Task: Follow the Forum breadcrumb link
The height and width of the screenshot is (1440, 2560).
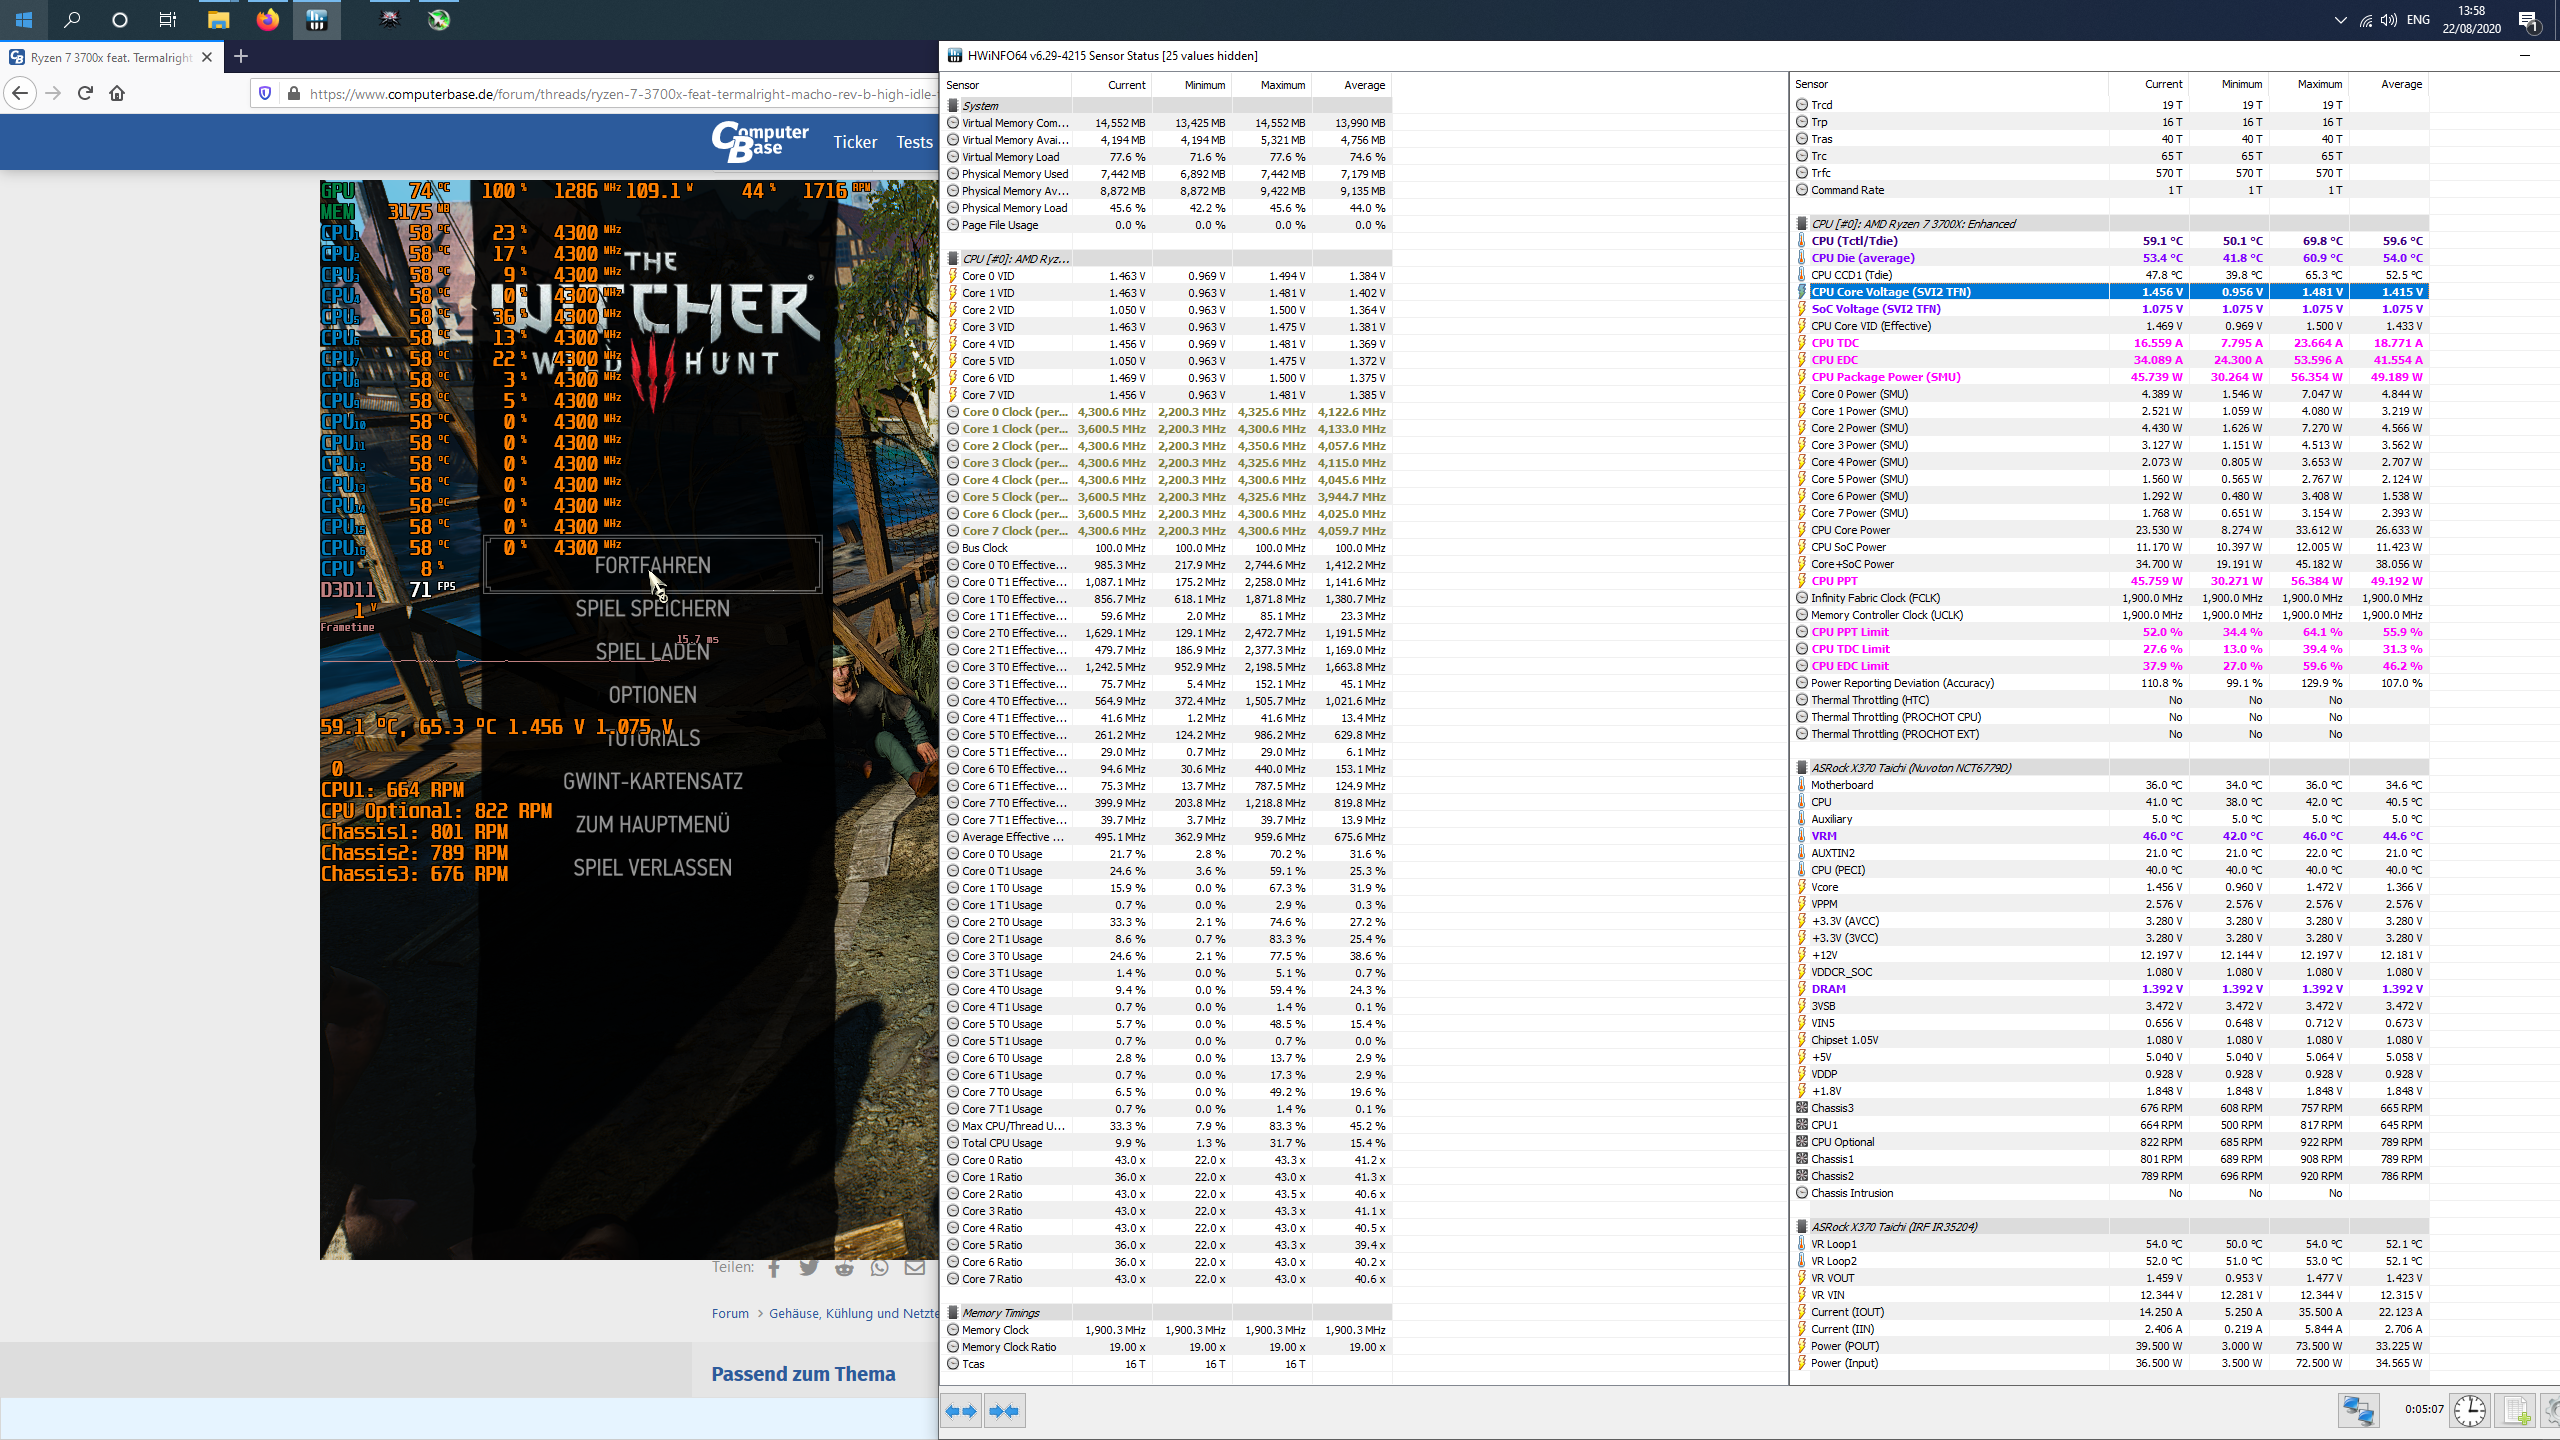Action: (730, 1313)
